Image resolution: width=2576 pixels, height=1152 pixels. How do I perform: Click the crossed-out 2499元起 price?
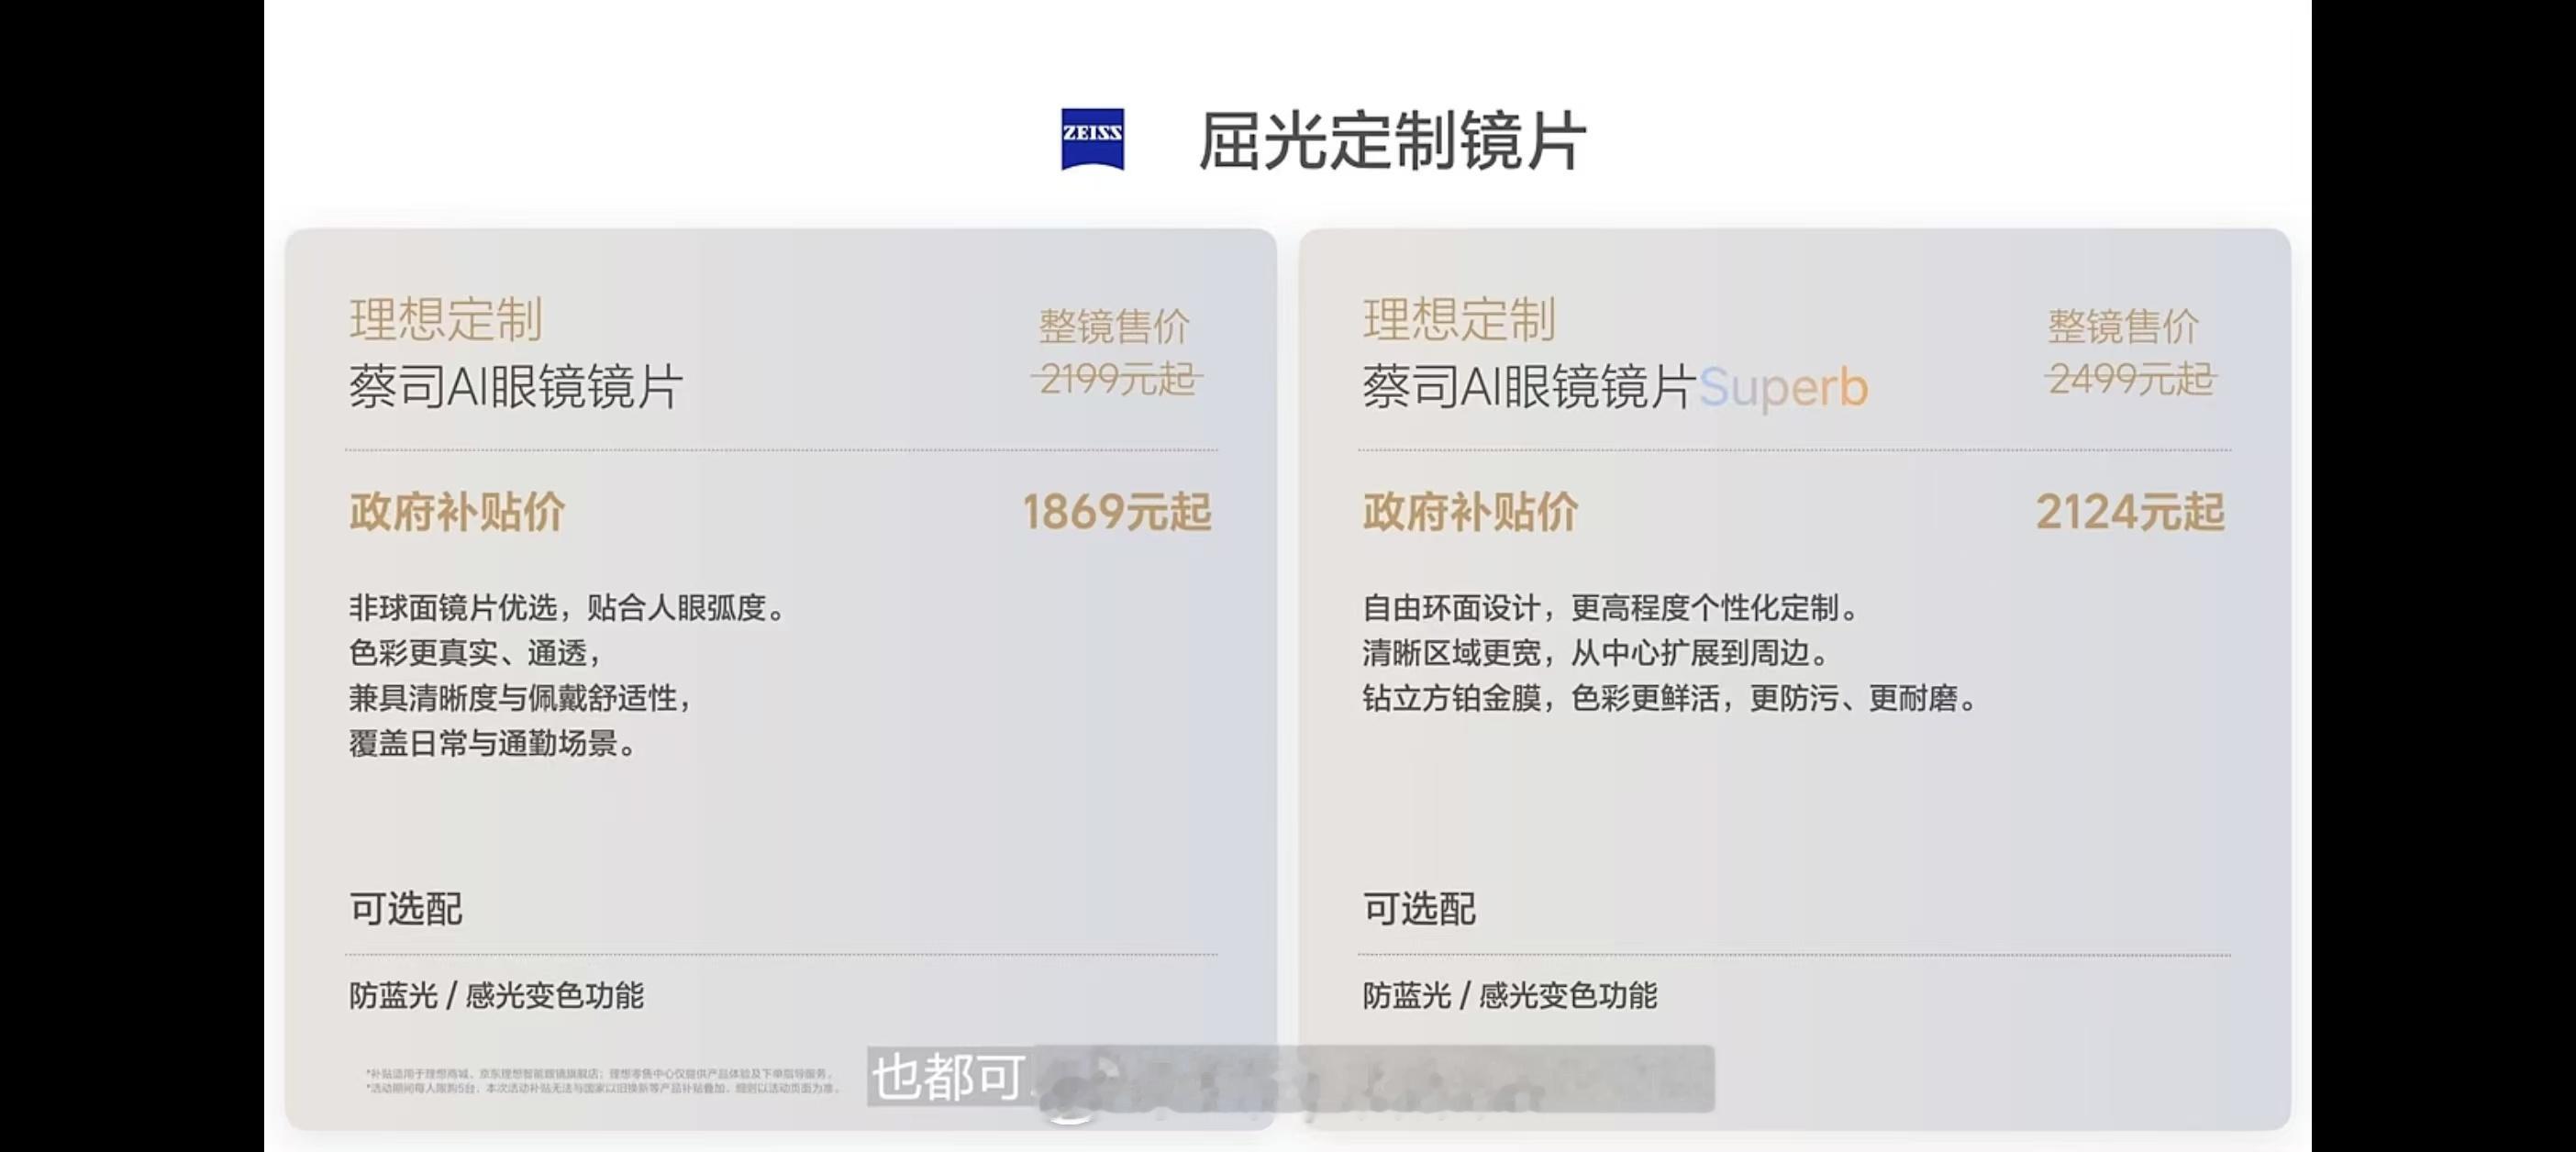click(2130, 379)
